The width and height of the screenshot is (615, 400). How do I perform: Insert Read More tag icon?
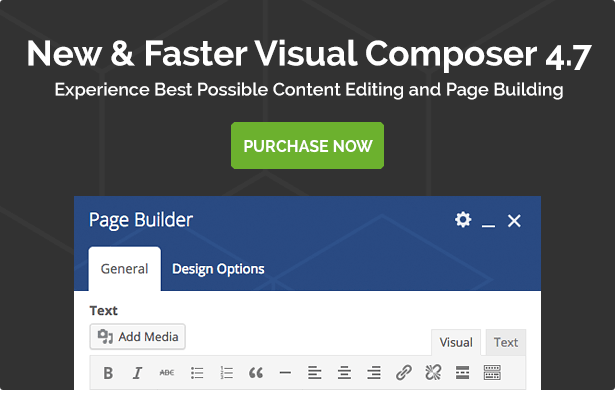pos(462,373)
